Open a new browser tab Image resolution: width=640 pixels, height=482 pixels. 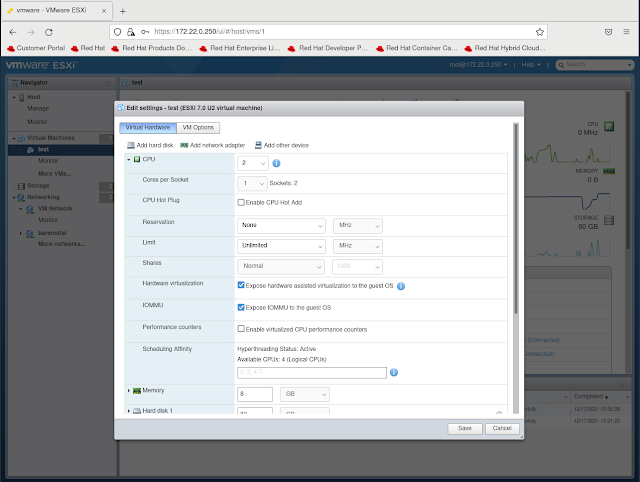coord(122,11)
